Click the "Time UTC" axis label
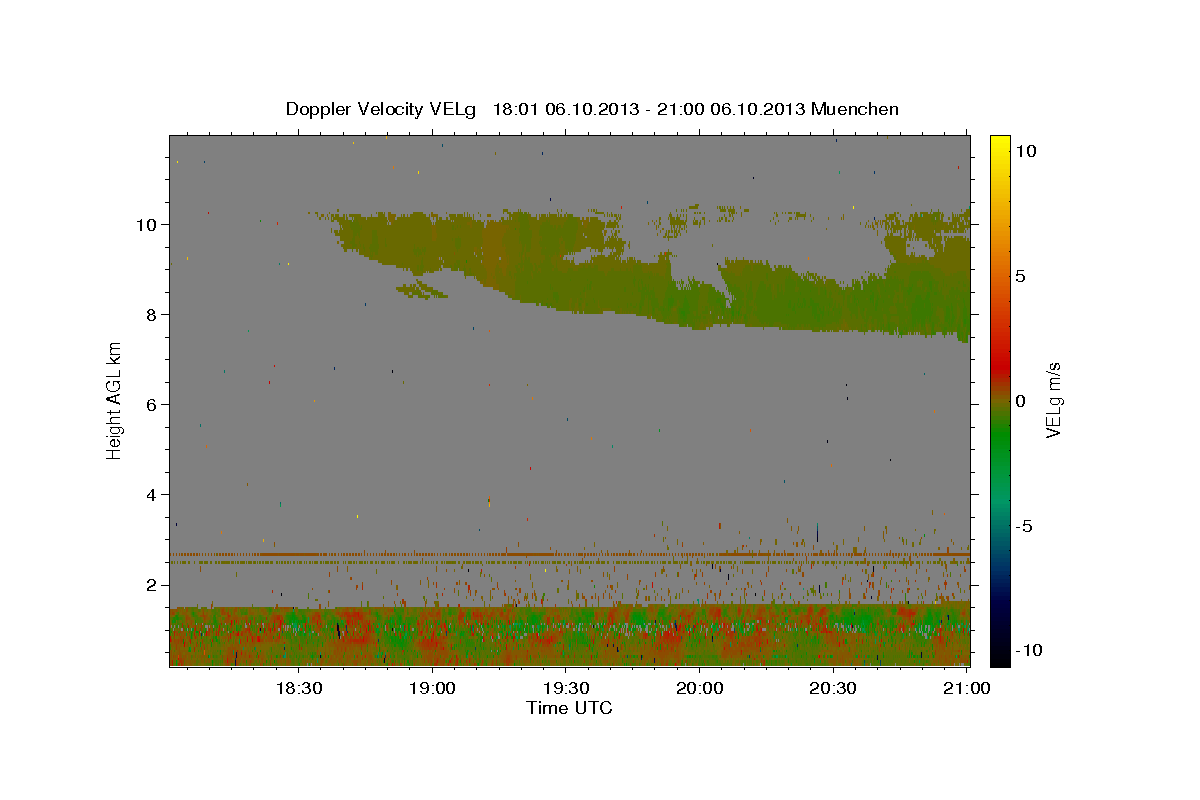 [x=569, y=708]
